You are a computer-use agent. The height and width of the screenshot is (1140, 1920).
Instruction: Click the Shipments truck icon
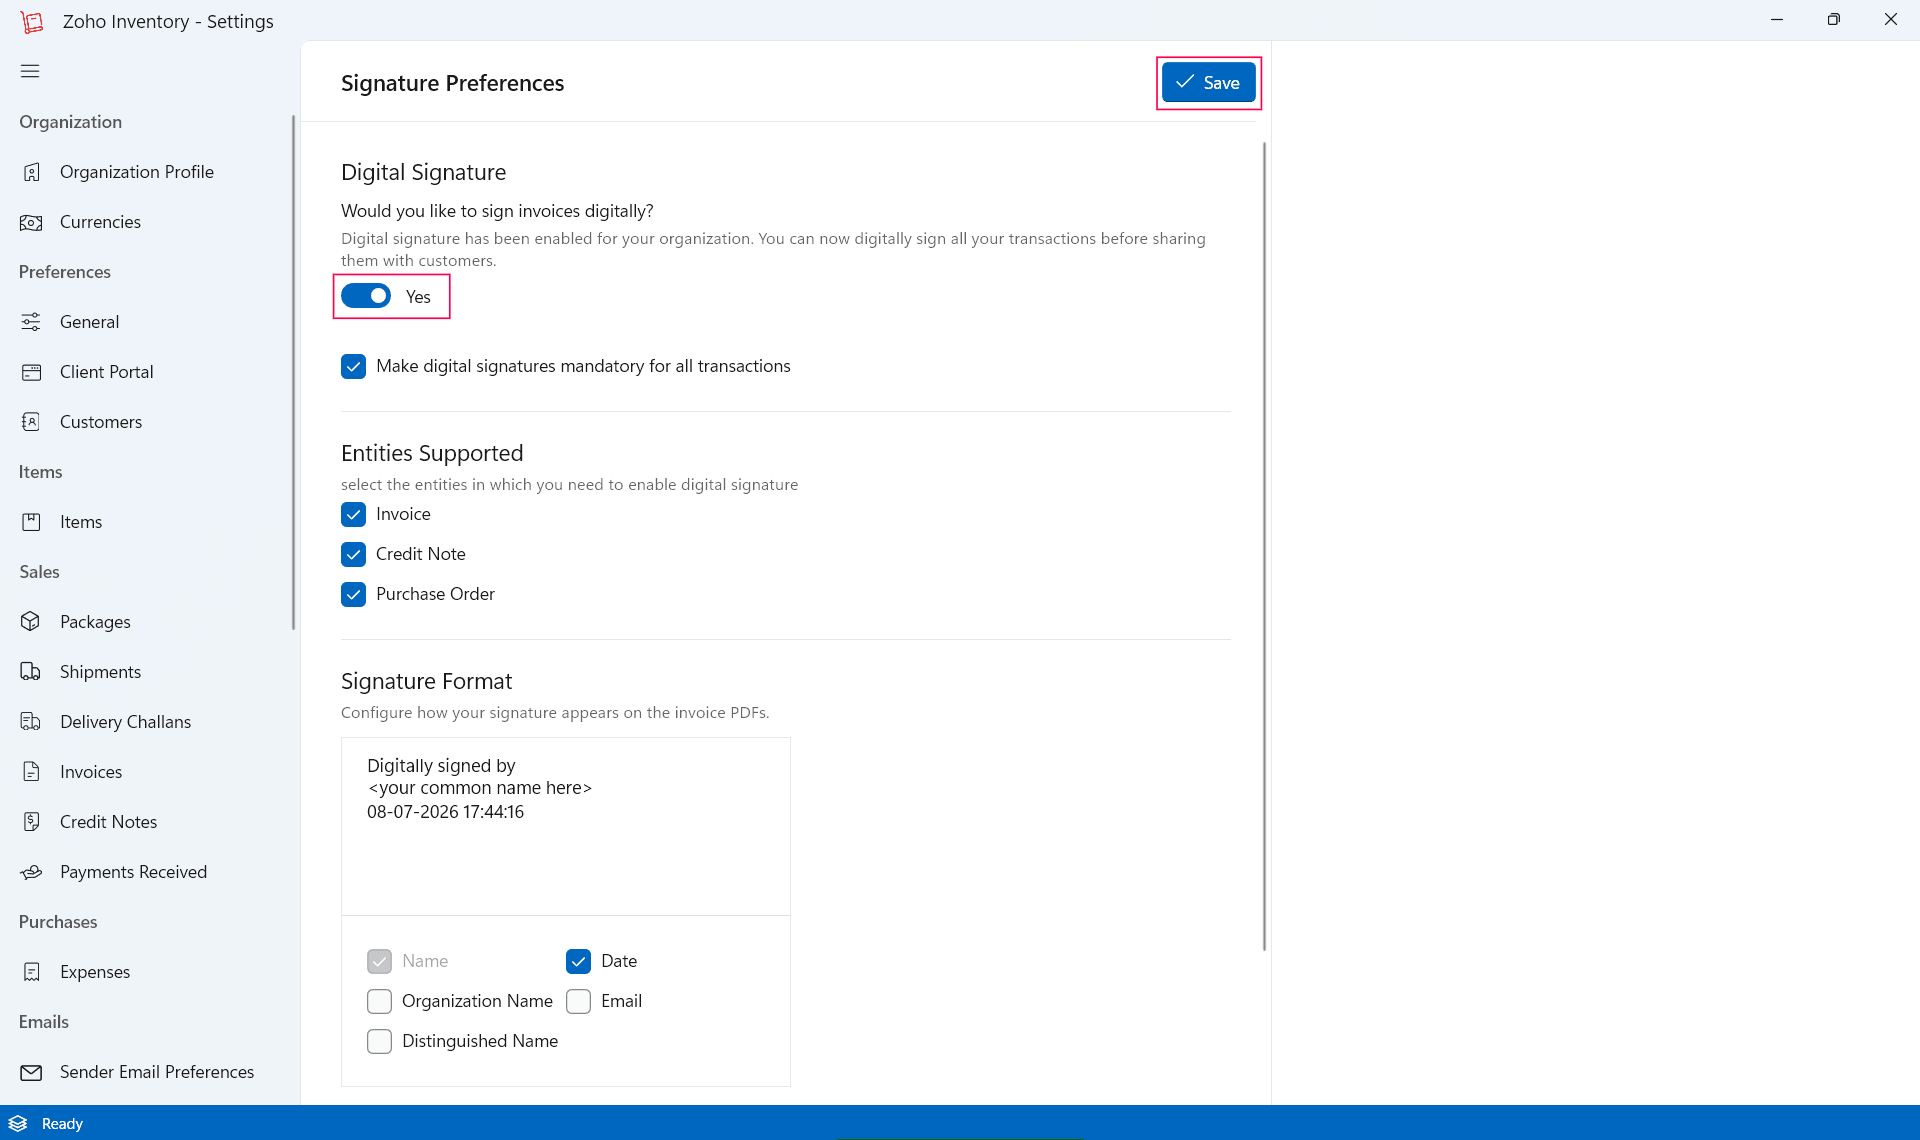click(x=31, y=672)
